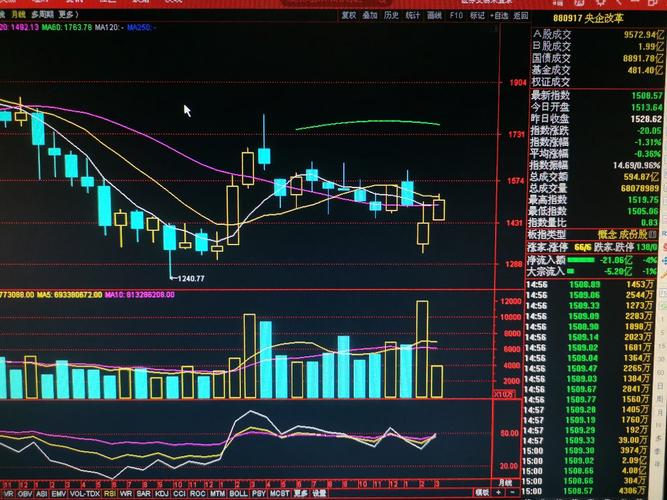Click the 指数涨跌 -20.05 row

tap(597, 130)
